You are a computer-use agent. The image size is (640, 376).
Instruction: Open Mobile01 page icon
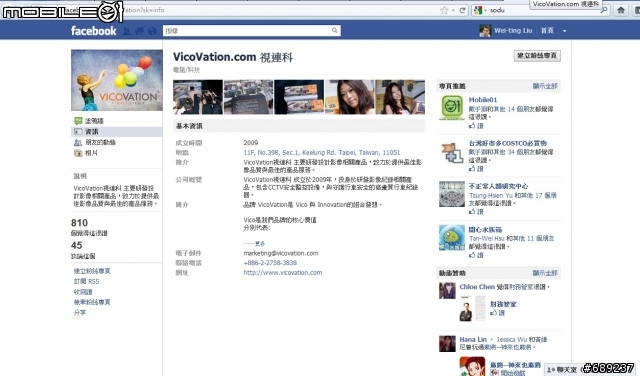point(452,107)
